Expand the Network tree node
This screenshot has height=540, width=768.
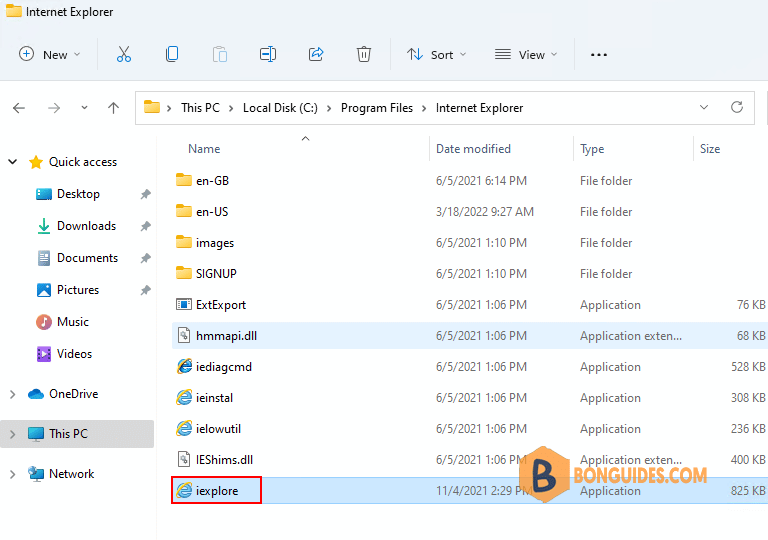coord(13,474)
